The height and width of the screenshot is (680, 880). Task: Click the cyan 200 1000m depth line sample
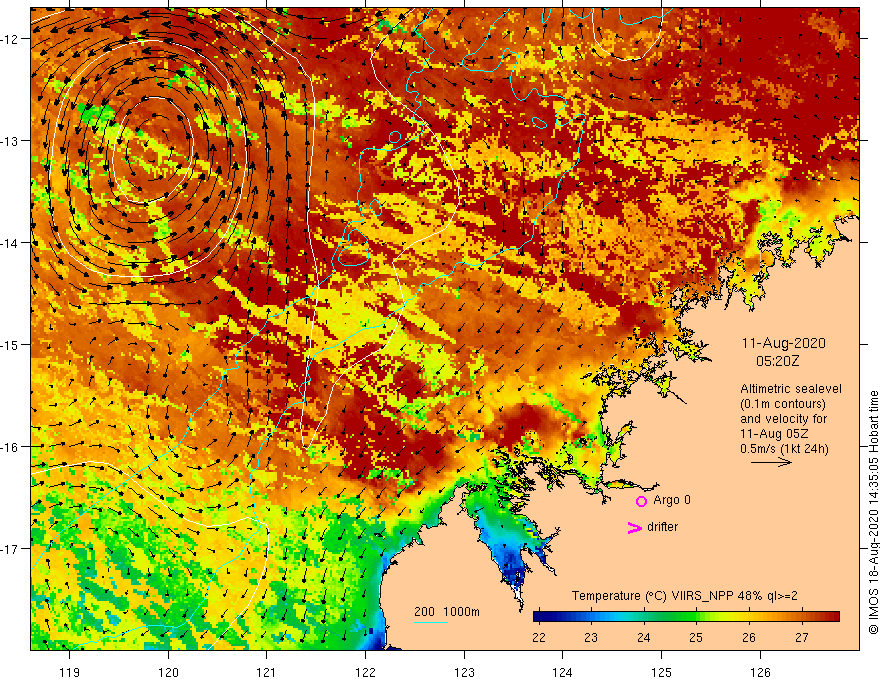(430, 622)
